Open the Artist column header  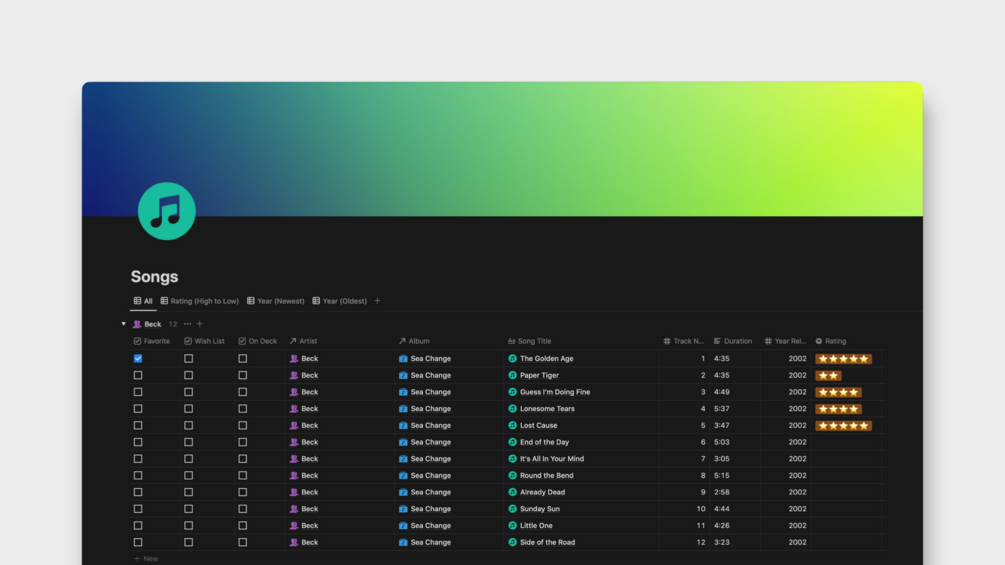pyautogui.click(x=303, y=341)
